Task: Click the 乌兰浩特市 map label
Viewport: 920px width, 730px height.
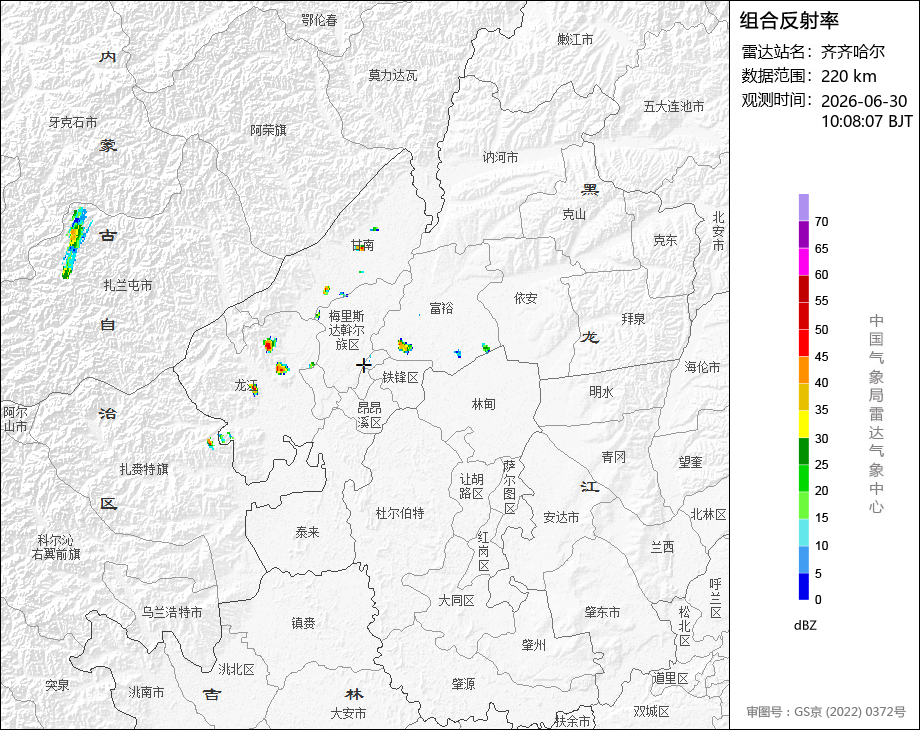Action: click(172, 612)
